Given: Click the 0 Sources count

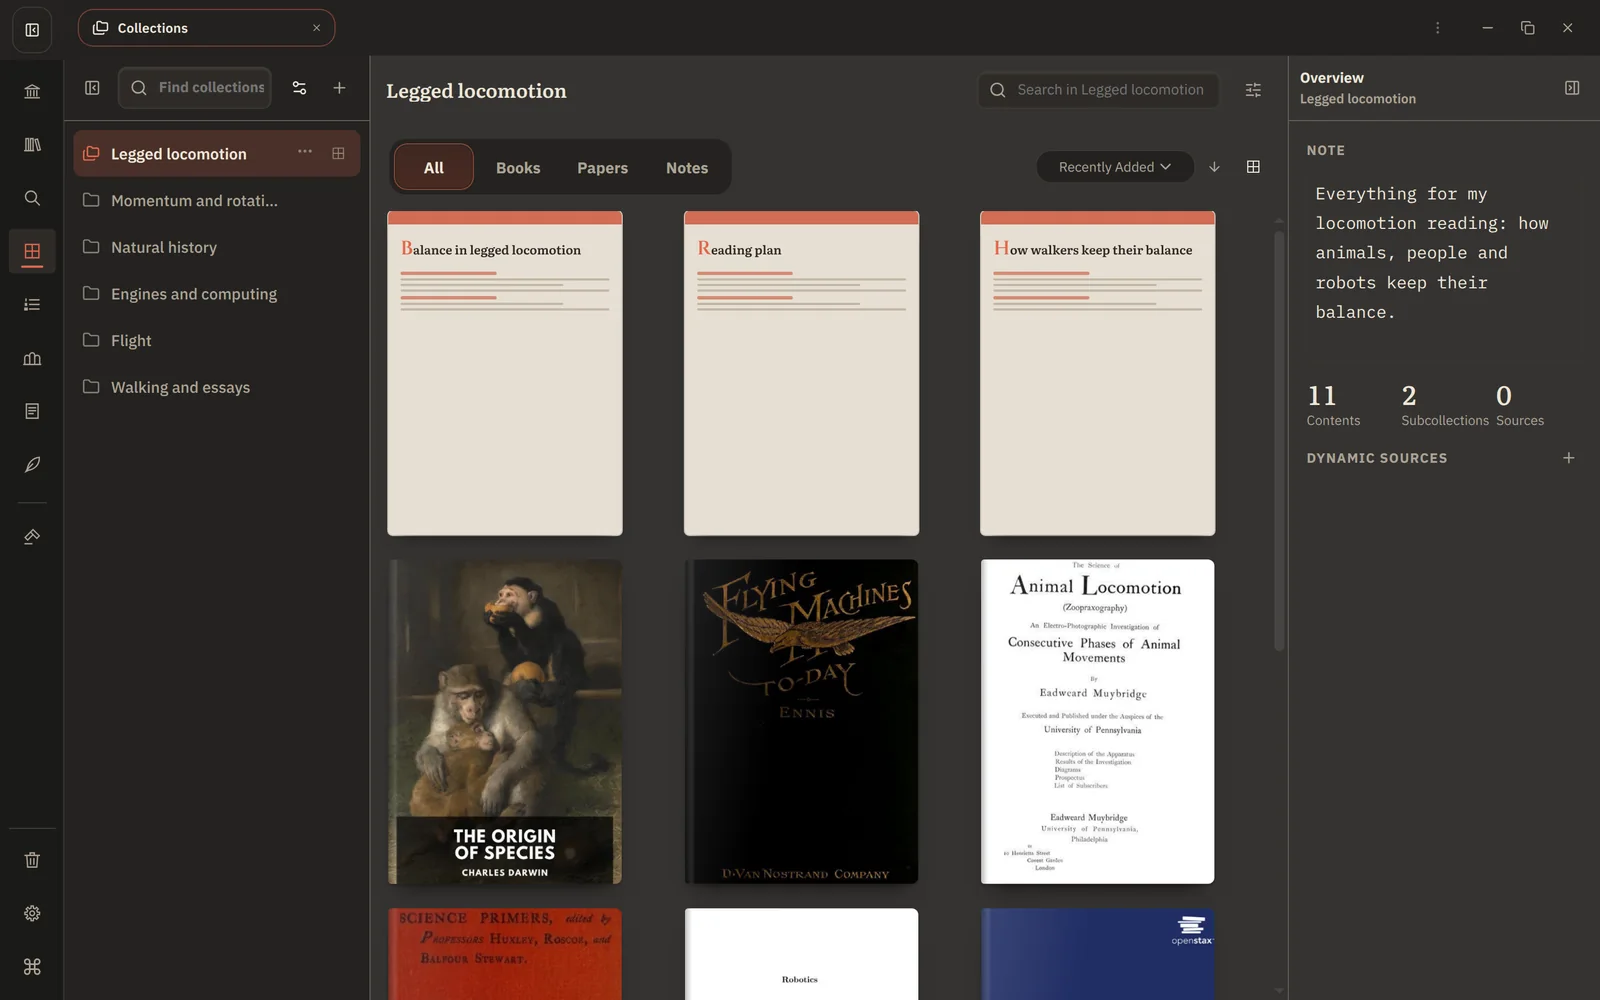Looking at the screenshot, I should pos(1520,405).
